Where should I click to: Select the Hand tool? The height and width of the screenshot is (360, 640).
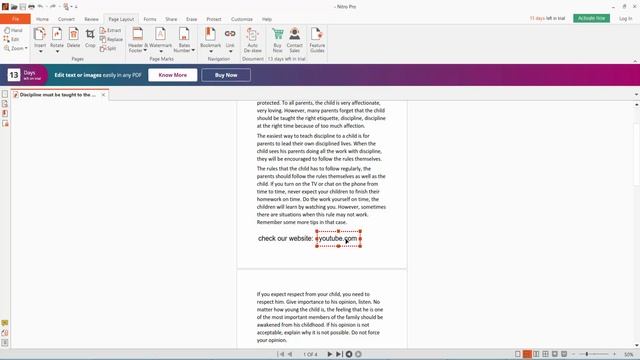point(13,30)
